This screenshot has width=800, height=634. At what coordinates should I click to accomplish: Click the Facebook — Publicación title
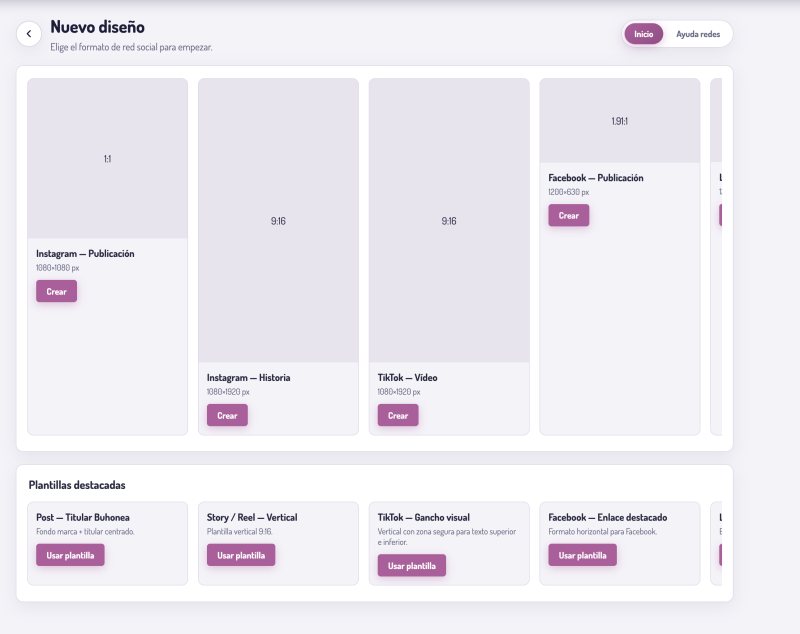[595, 177]
